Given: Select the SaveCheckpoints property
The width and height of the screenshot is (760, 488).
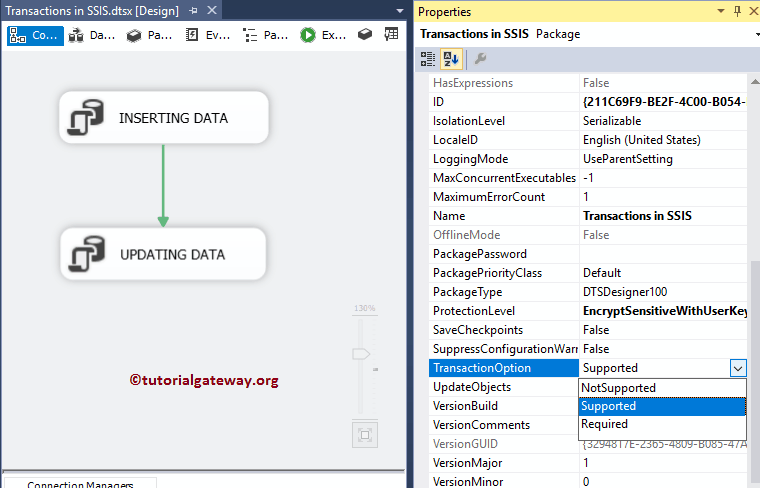Looking at the screenshot, I should [504, 330].
